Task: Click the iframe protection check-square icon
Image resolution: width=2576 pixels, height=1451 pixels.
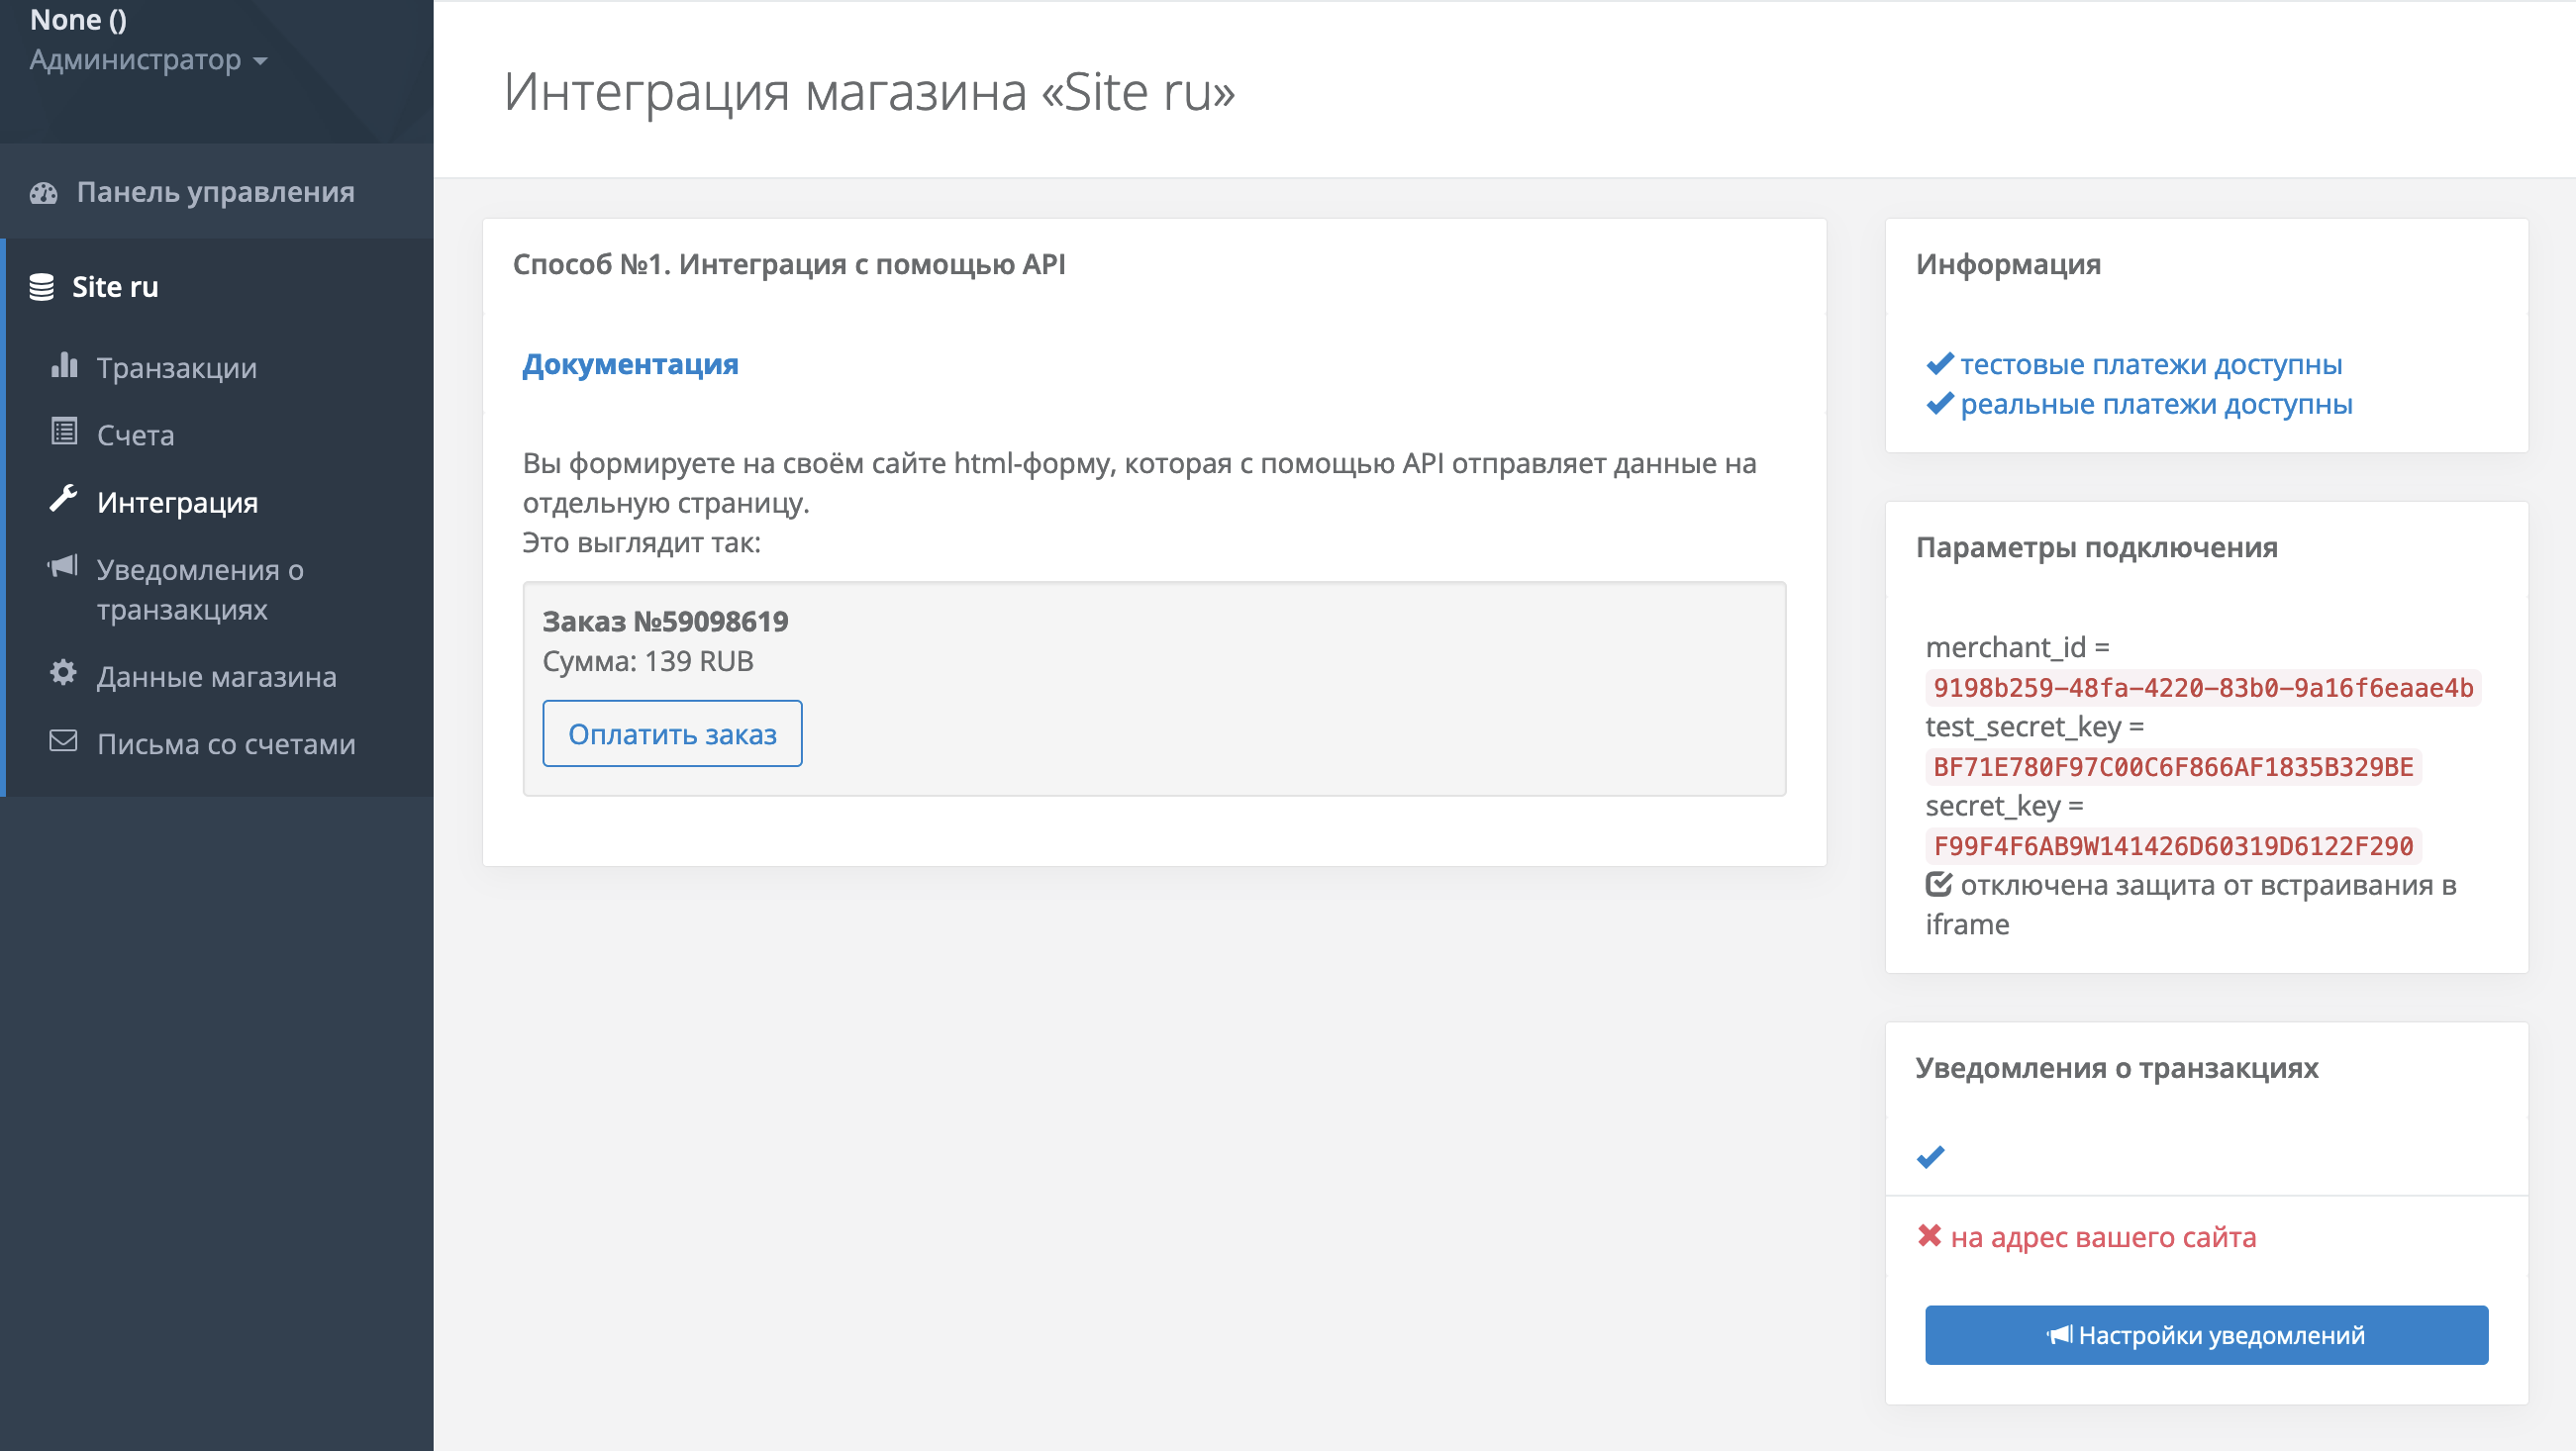Action: coord(1939,884)
